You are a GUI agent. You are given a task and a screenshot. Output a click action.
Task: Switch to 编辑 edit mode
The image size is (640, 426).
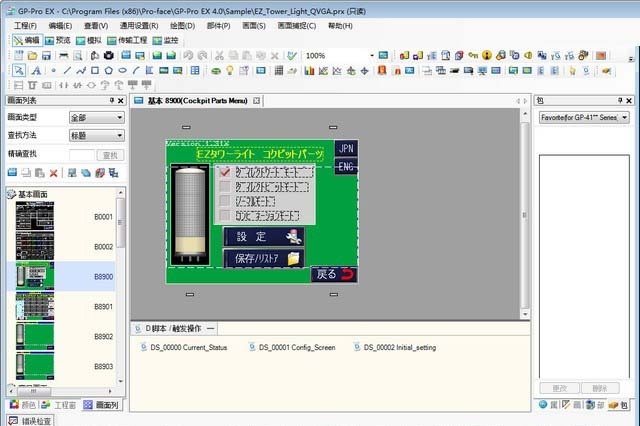click(x=27, y=40)
